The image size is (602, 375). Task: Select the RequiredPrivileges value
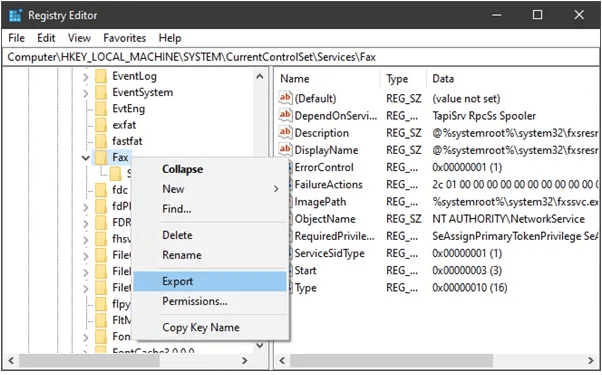point(334,236)
